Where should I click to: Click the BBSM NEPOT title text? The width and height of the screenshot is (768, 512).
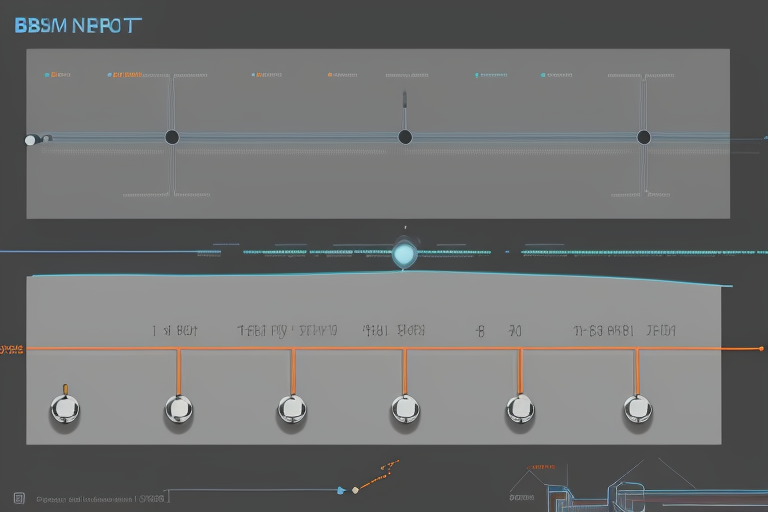pyautogui.click(x=78, y=26)
